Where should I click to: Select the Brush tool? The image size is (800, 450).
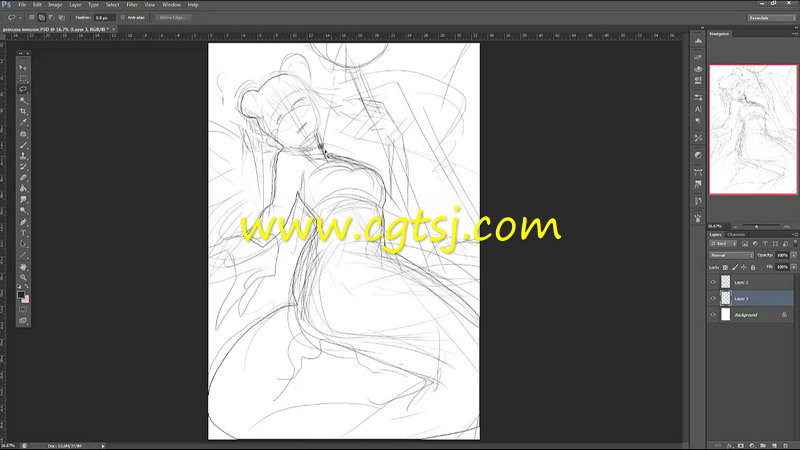(23, 145)
